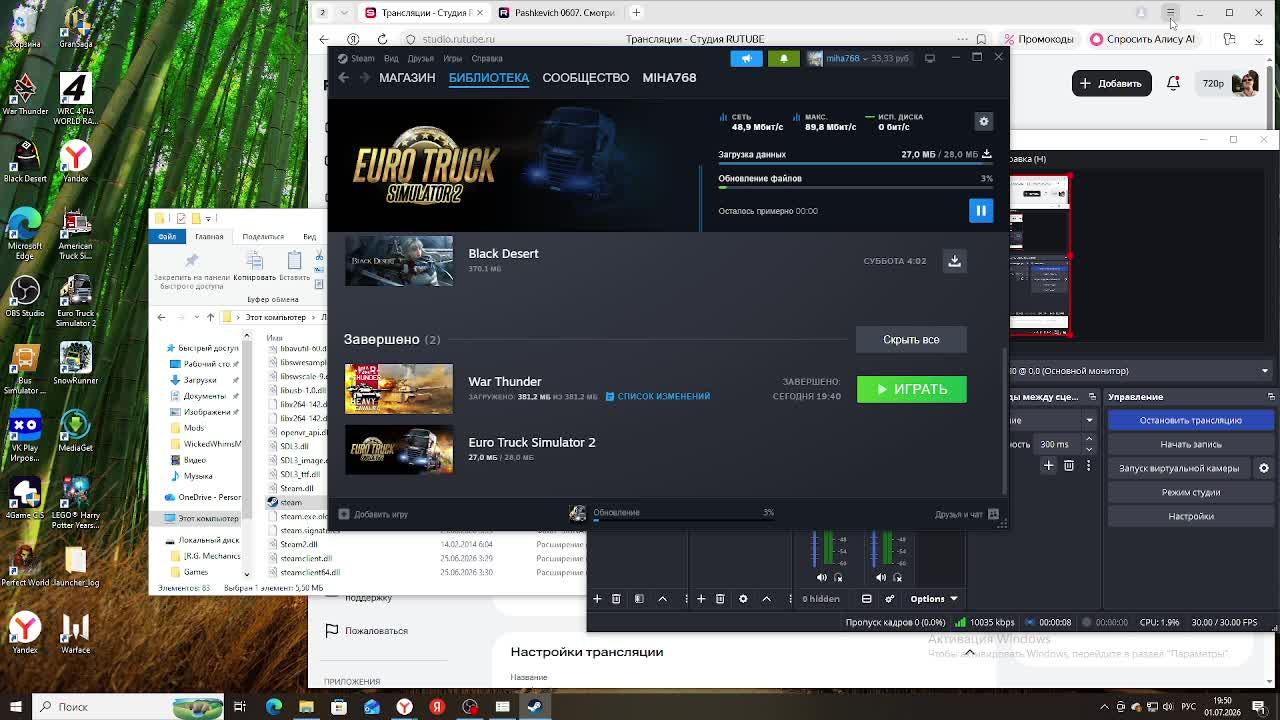The width and height of the screenshot is (1280, 720).
Task: Click Add a Game plus icon in Steam
Action: click(x=344, y=514)
